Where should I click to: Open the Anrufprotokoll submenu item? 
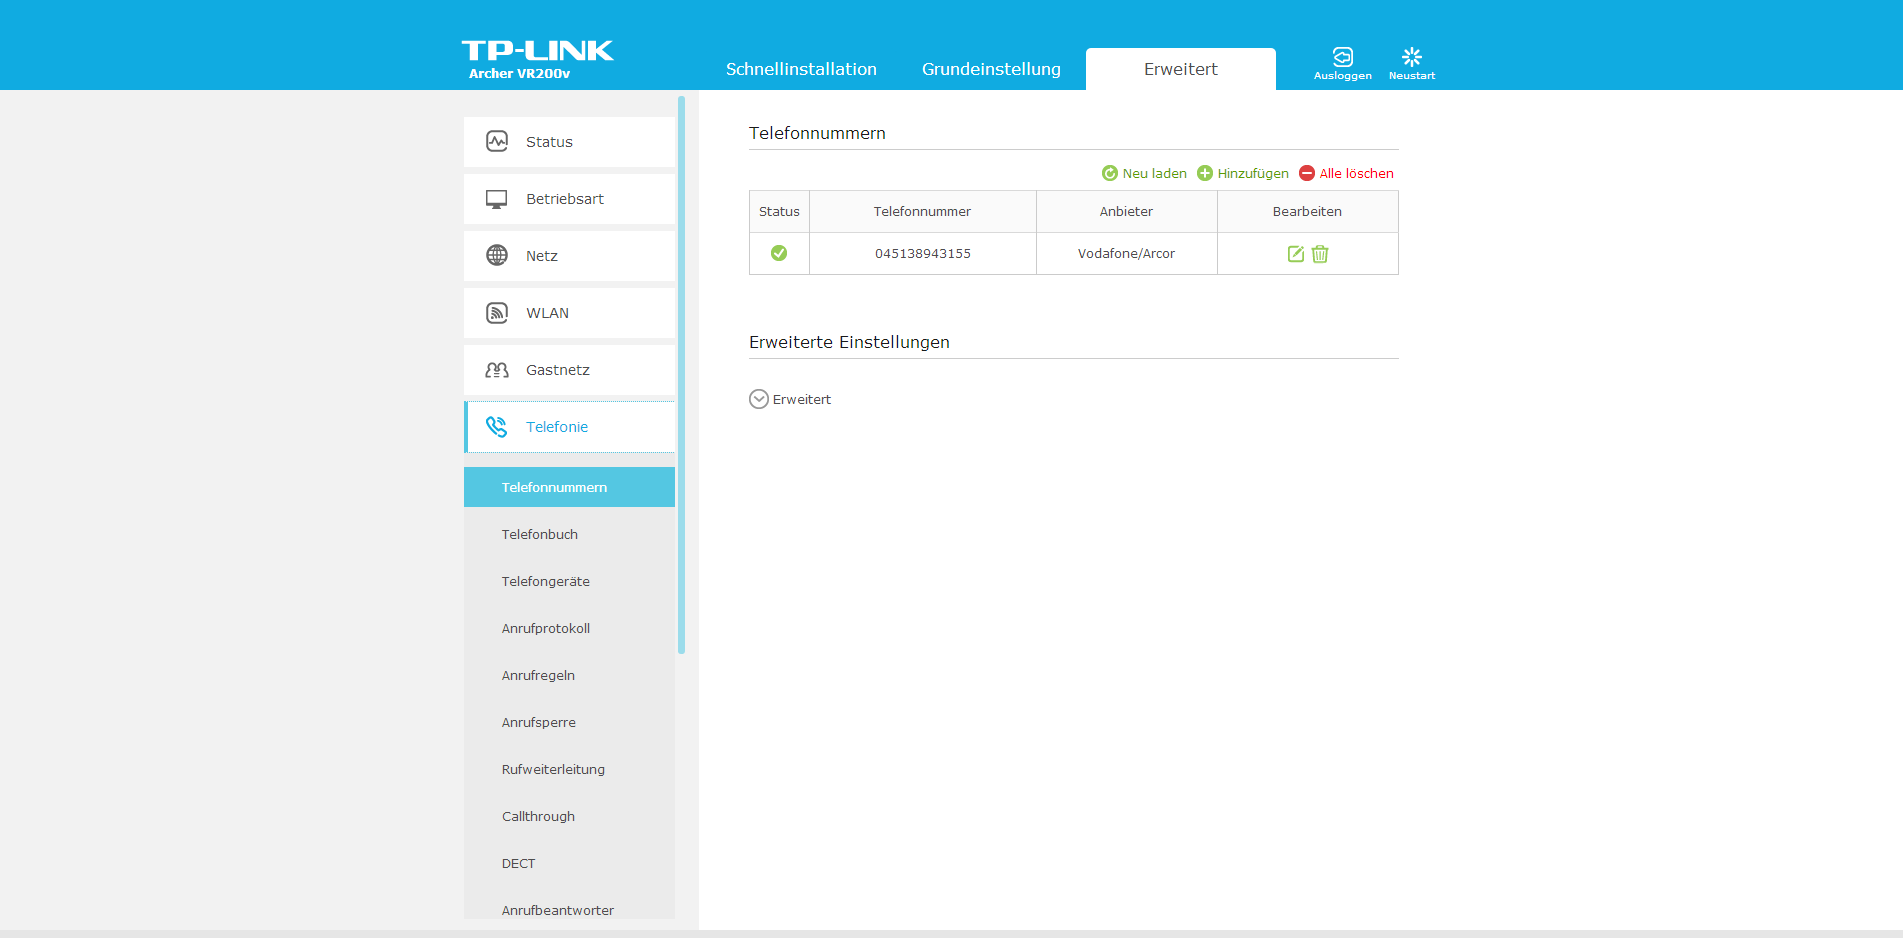(546, 628)
